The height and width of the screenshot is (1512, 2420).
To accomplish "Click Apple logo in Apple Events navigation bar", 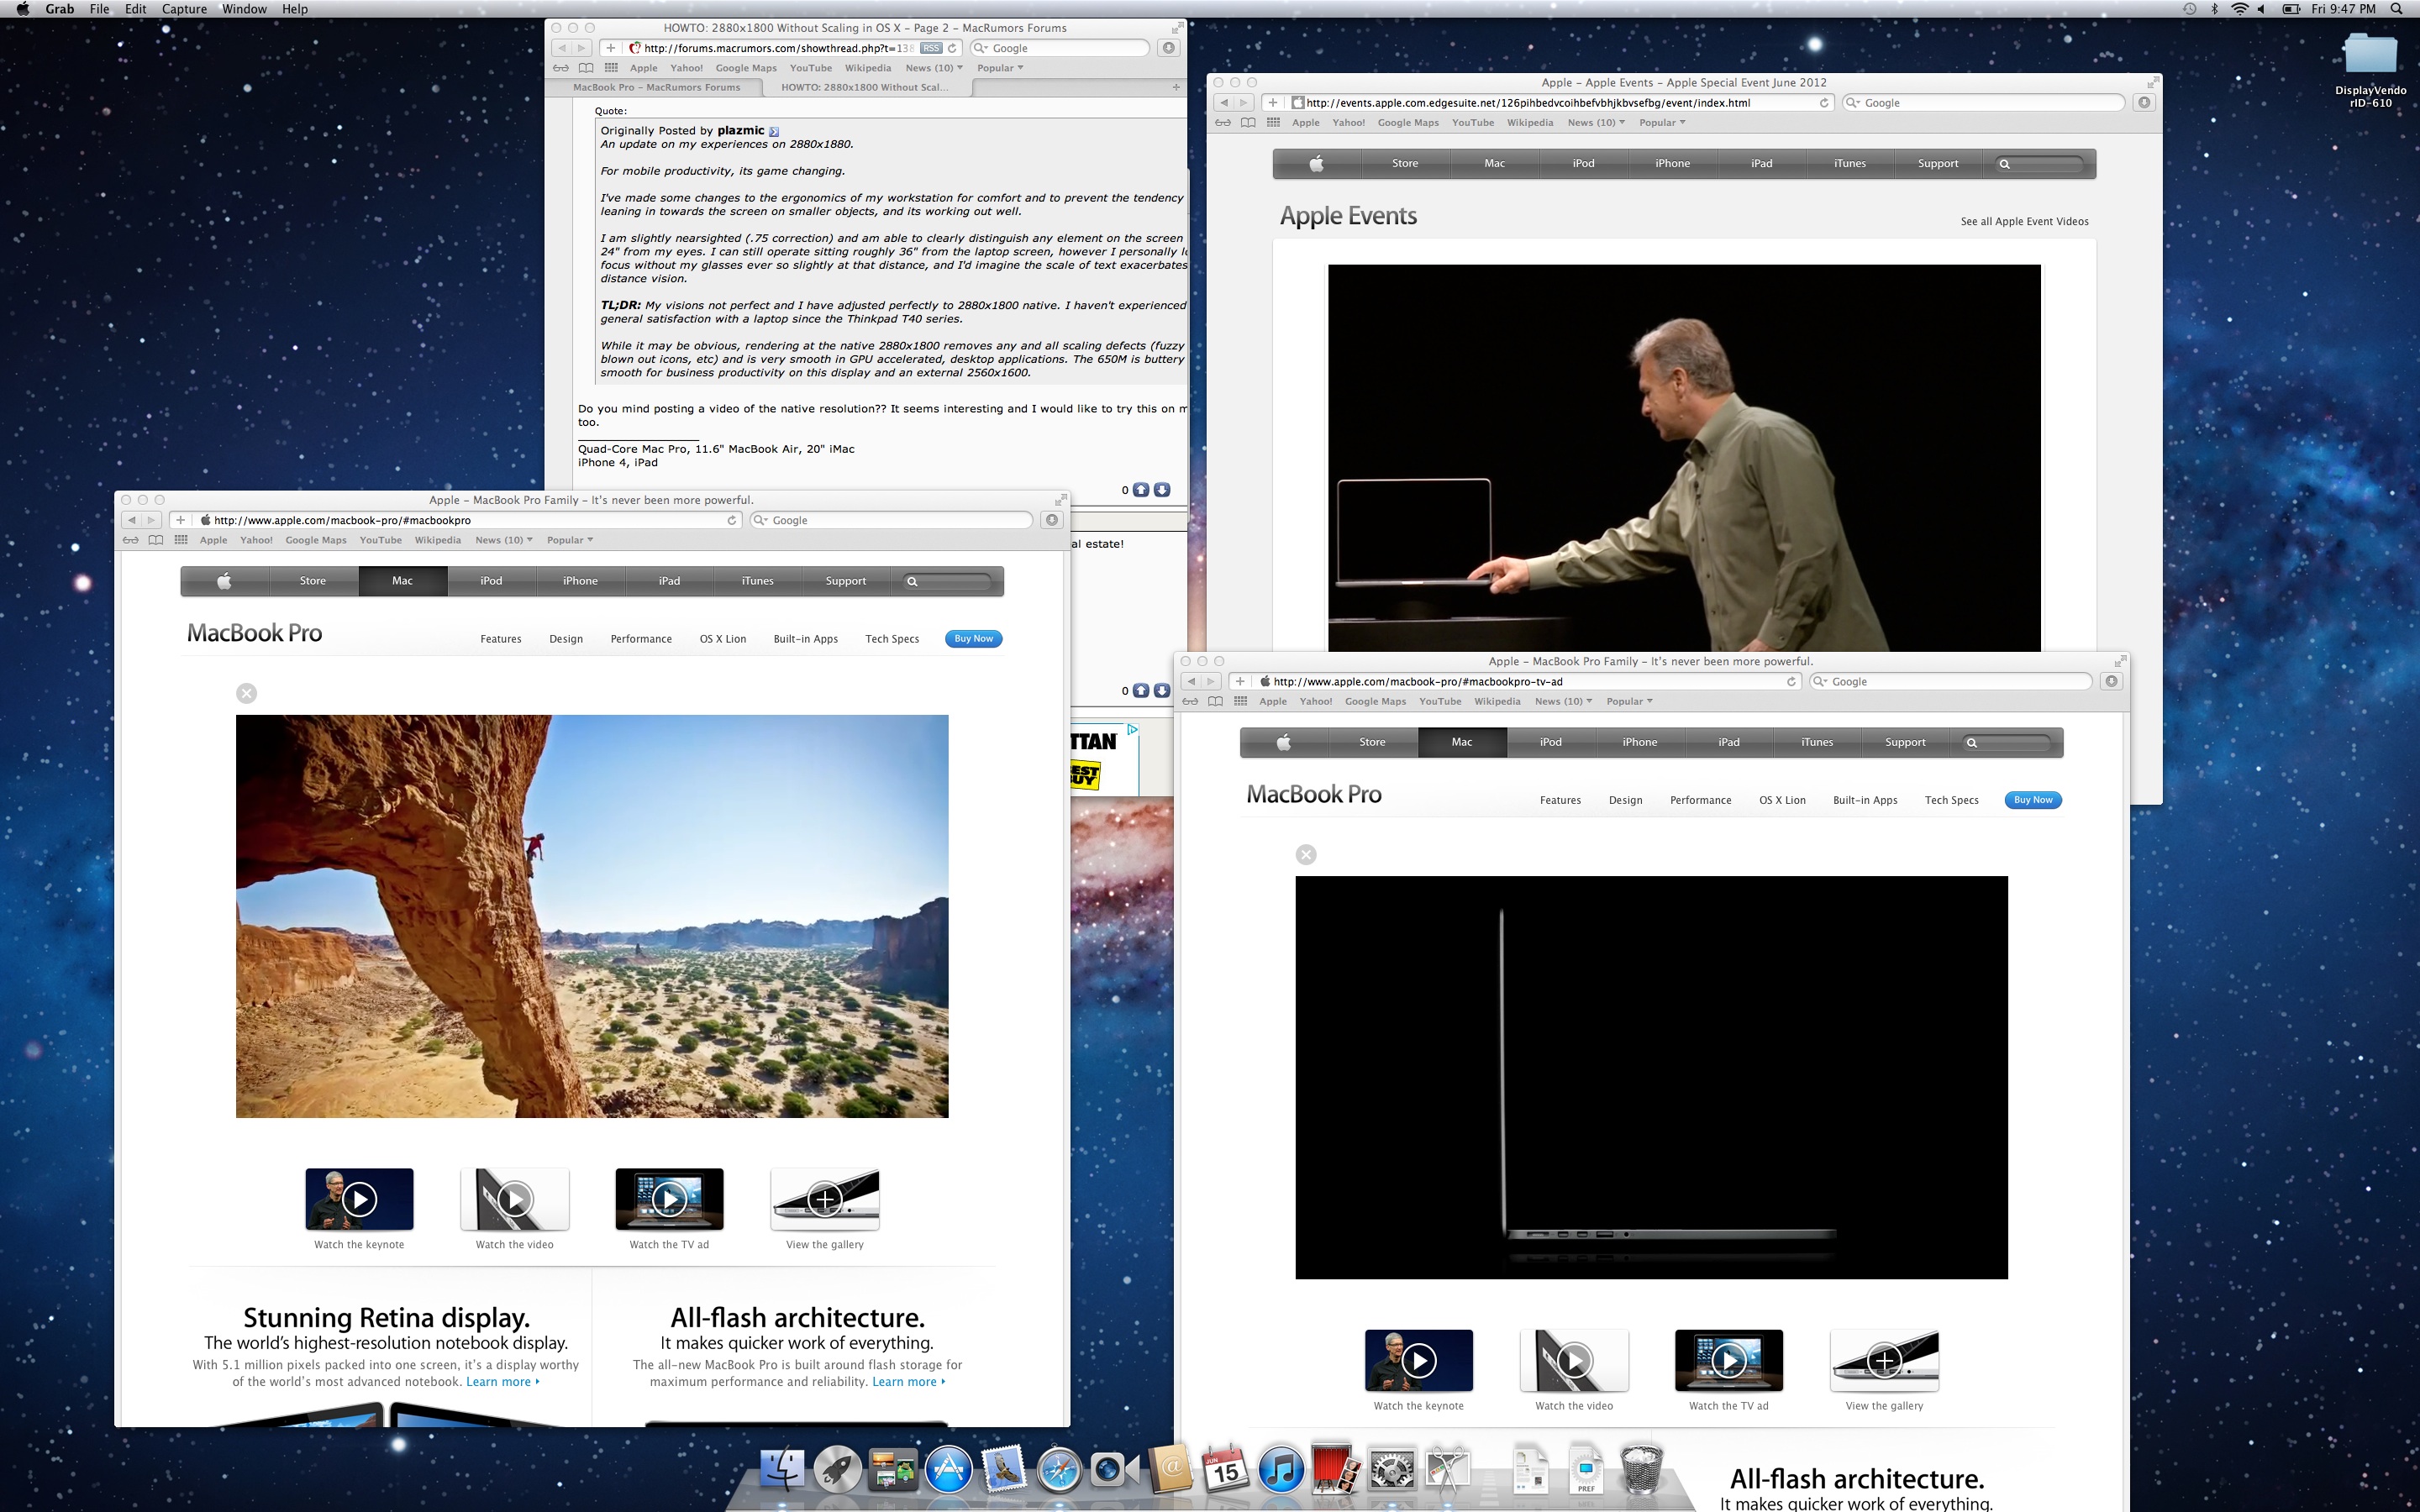I will 1316,164.
